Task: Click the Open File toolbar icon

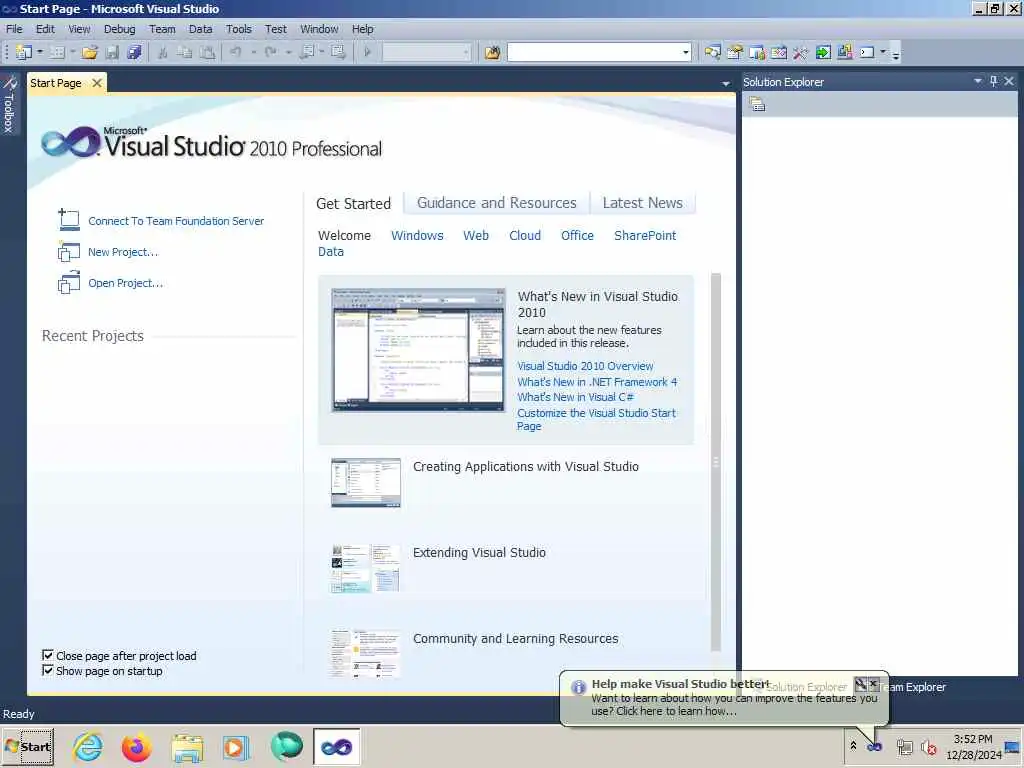Action: [89, 52]
